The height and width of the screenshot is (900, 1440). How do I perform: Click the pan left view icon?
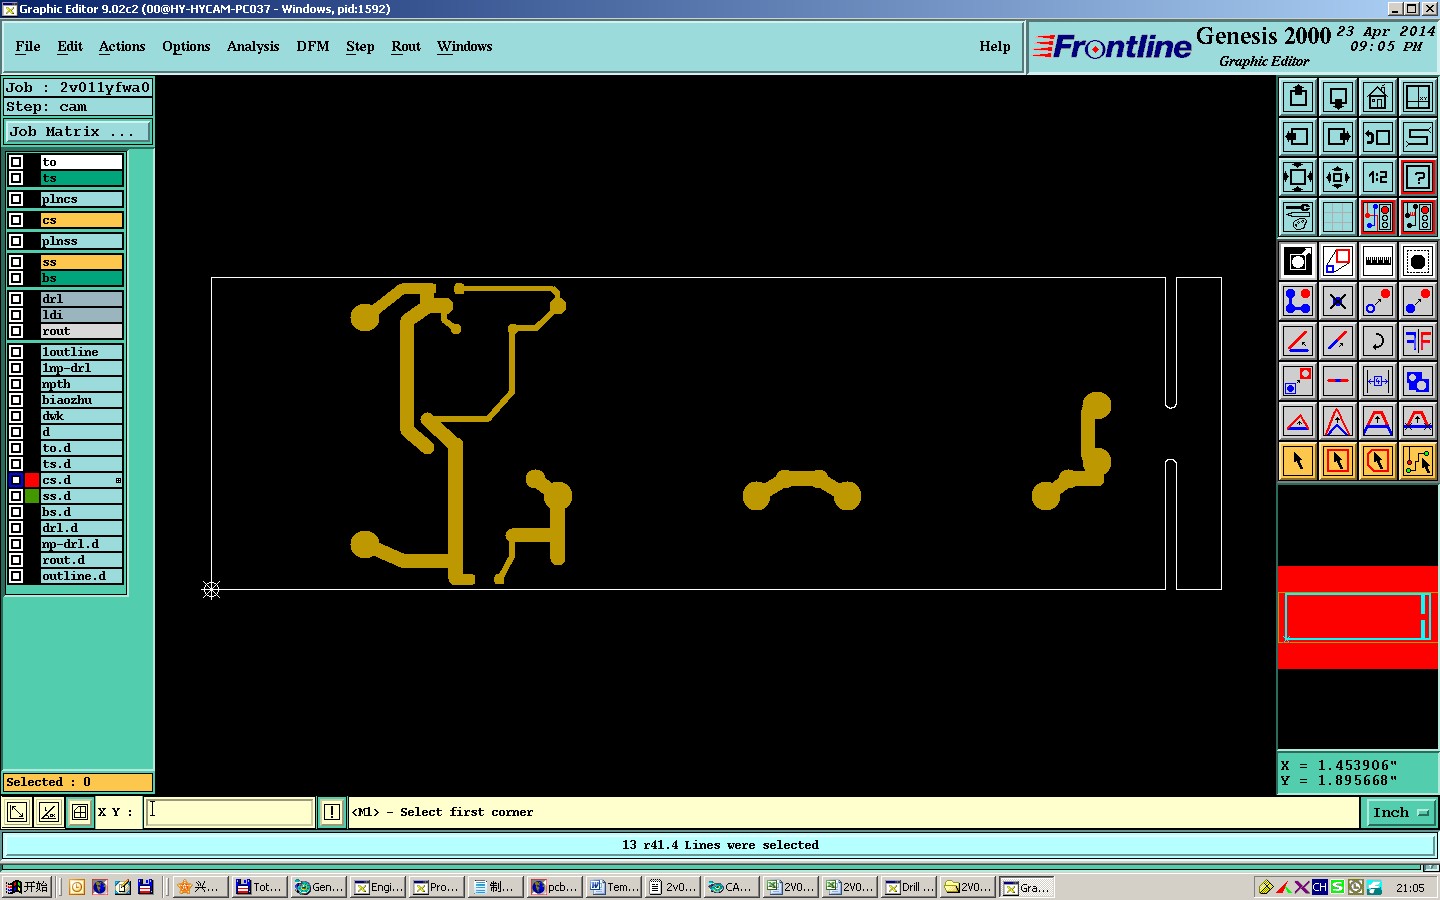tap(1297, 137)
